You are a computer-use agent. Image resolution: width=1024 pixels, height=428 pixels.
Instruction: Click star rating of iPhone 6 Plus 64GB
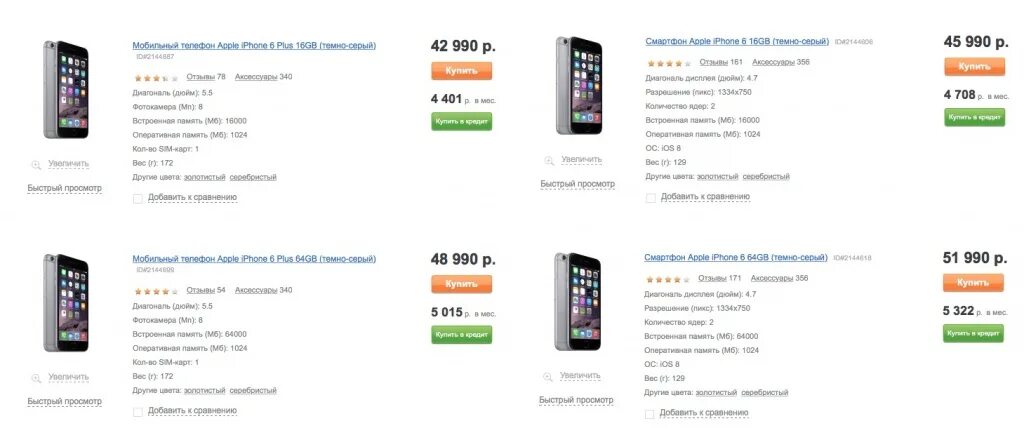point(155,291)
